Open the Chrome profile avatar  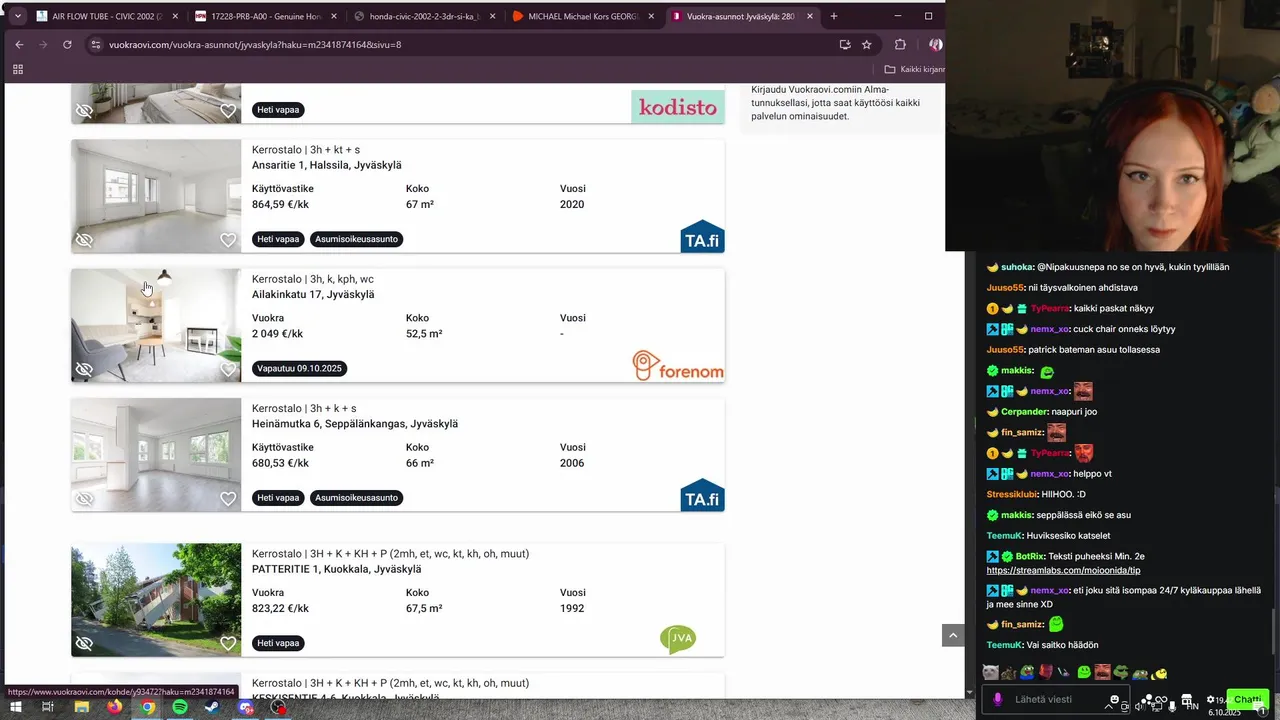tap(935, 44)
